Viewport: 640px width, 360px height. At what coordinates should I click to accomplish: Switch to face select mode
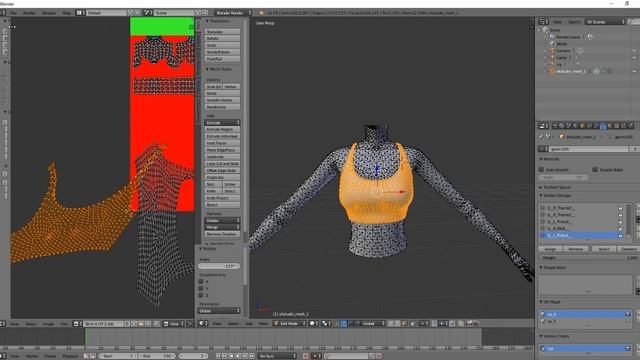coord(404,323)
